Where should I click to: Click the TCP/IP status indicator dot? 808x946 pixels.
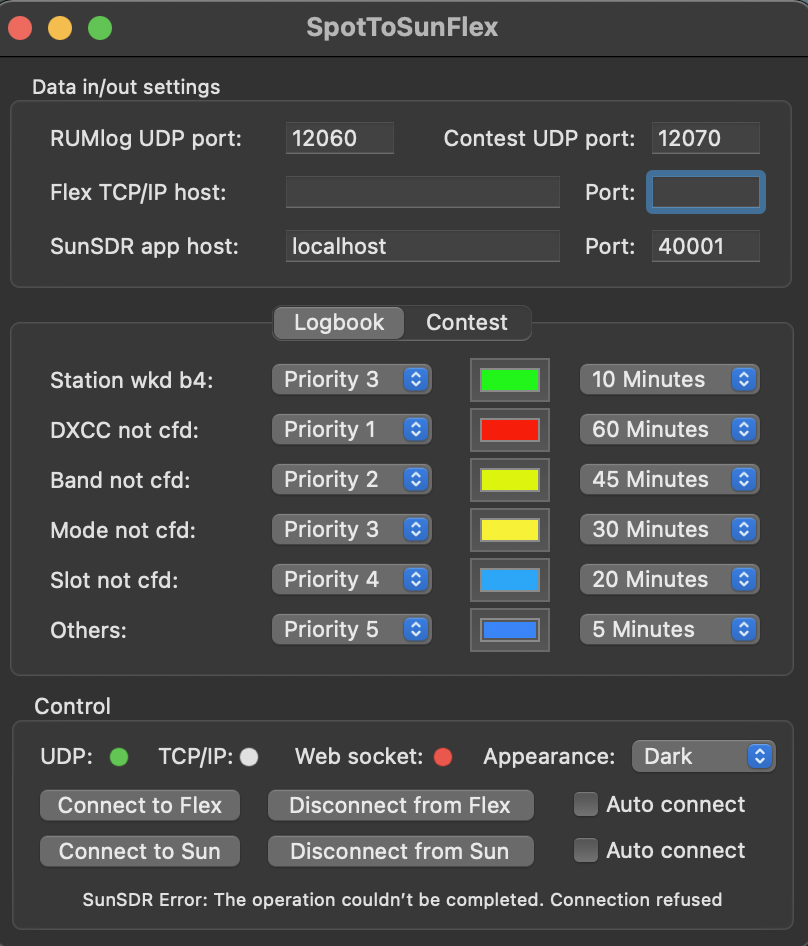pyautogui.click(x=249, y=757)
